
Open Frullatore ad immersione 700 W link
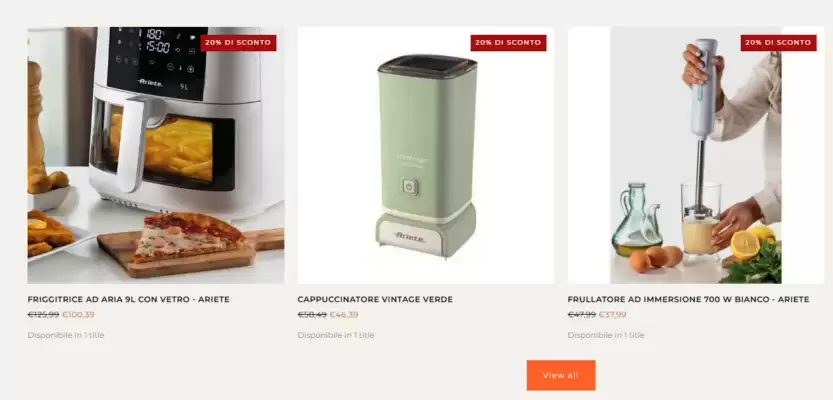click(688, 300)
